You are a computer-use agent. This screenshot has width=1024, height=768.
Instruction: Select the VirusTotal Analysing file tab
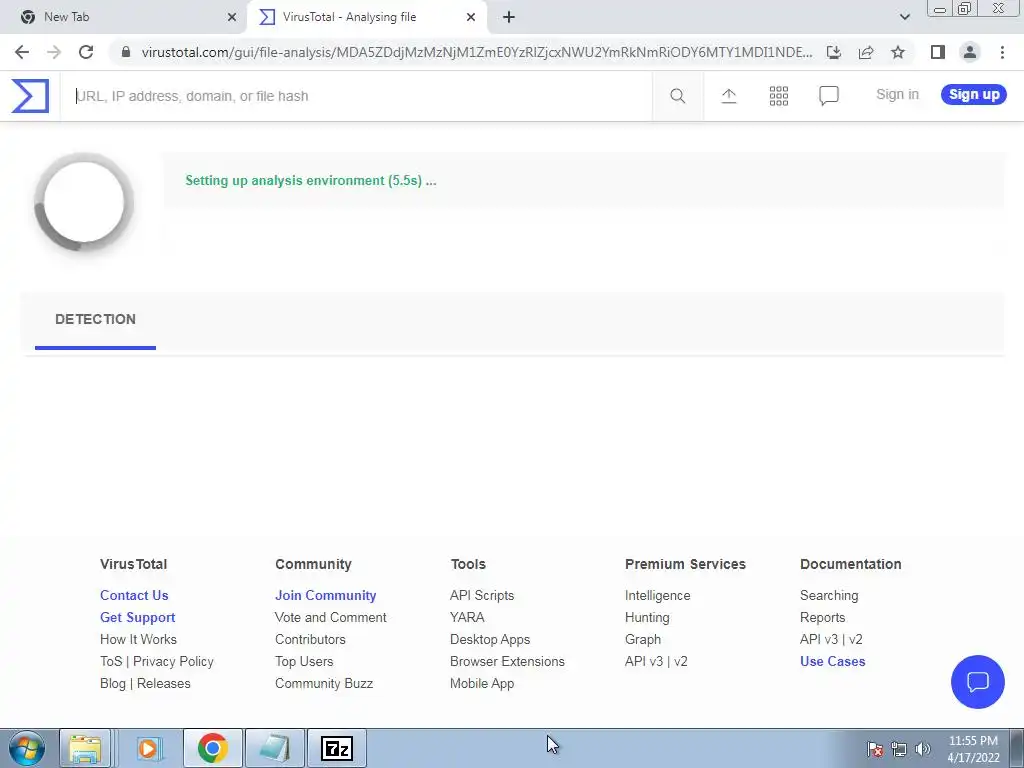(x=367, y=17)
